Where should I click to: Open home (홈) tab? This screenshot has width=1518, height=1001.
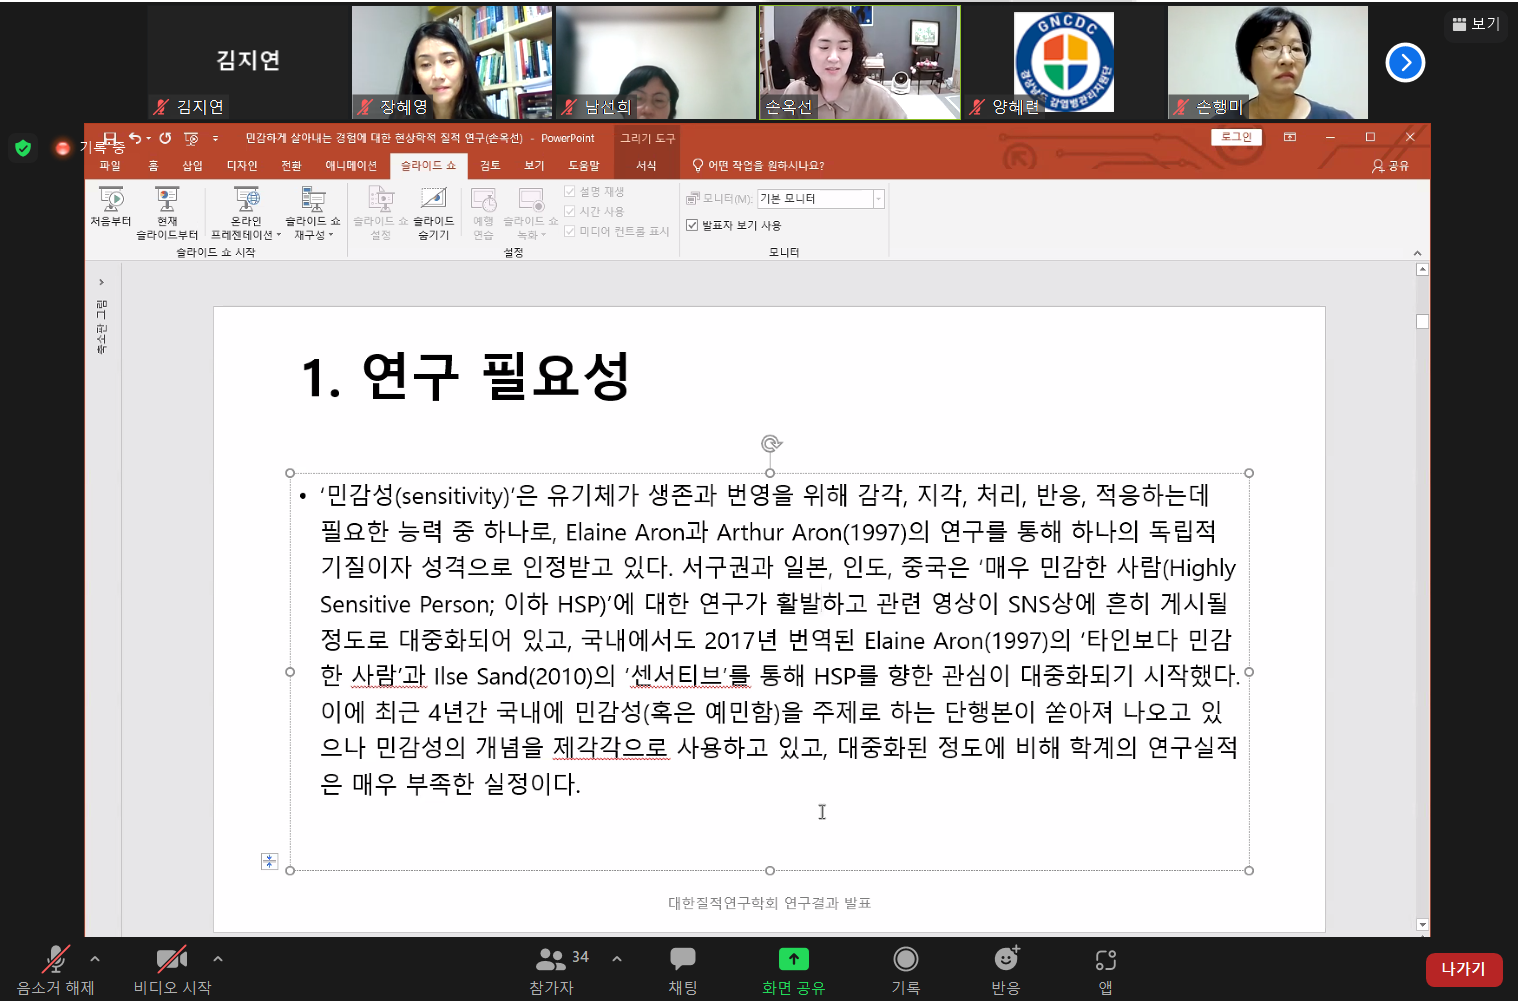(x=153, y=166)
